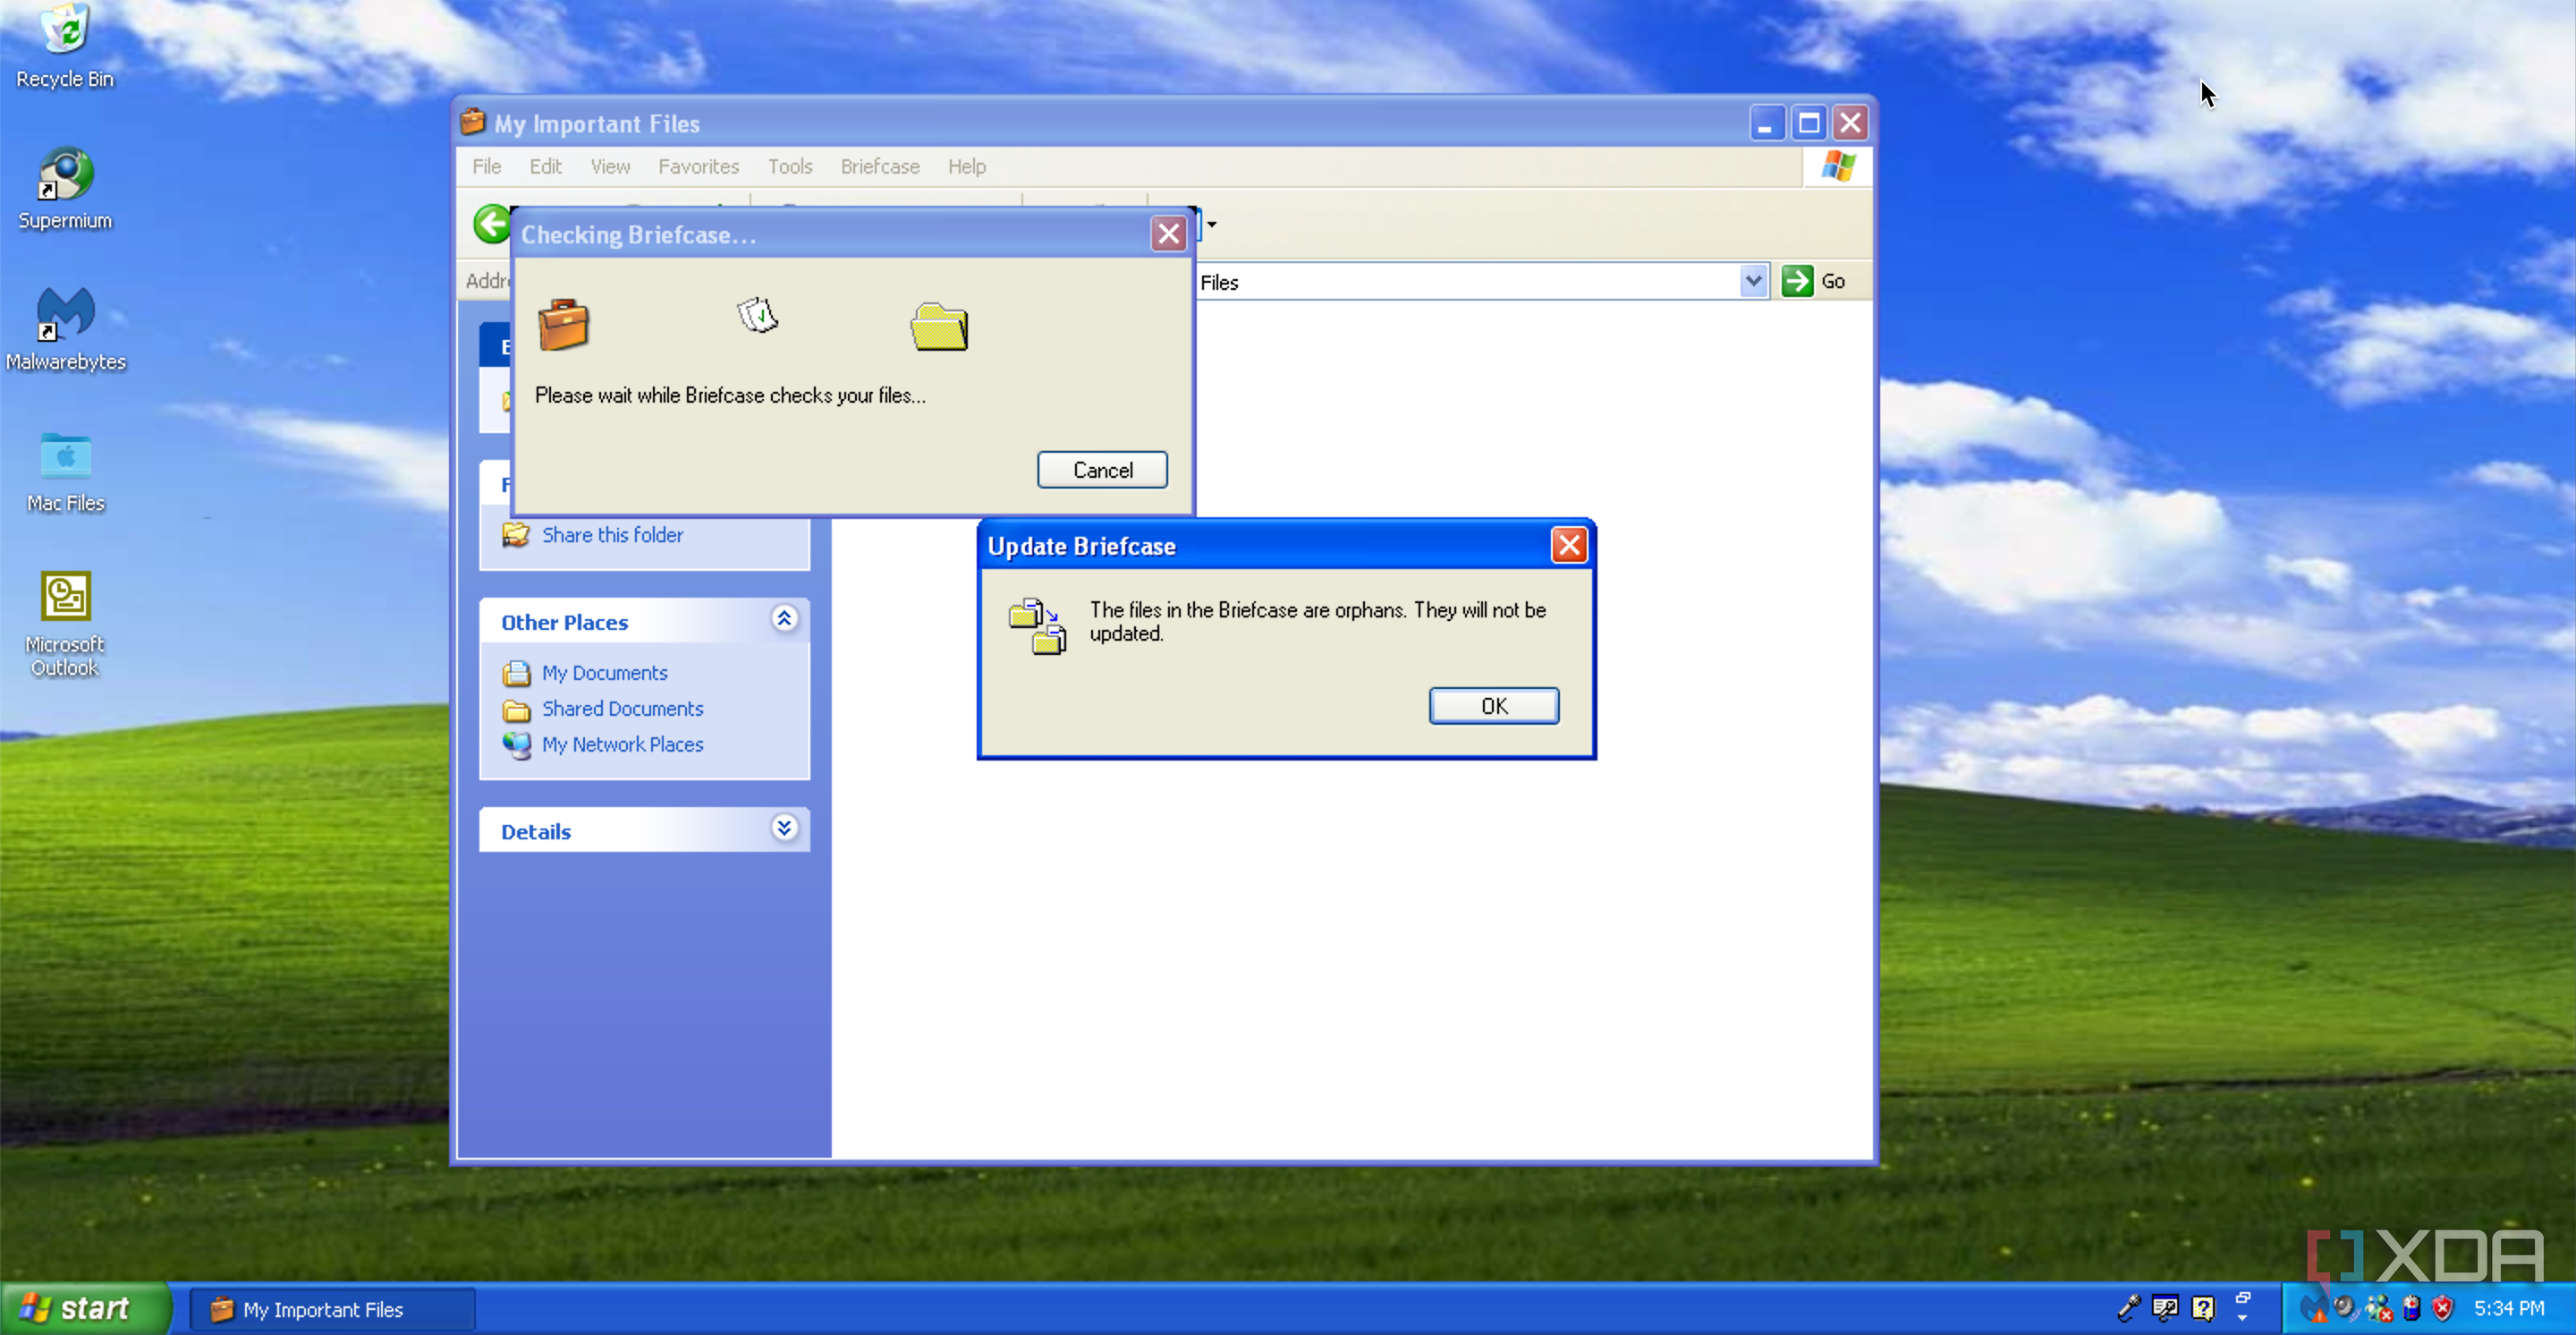Open the Briefcase menu
2576x1335 pixels.
879,167
